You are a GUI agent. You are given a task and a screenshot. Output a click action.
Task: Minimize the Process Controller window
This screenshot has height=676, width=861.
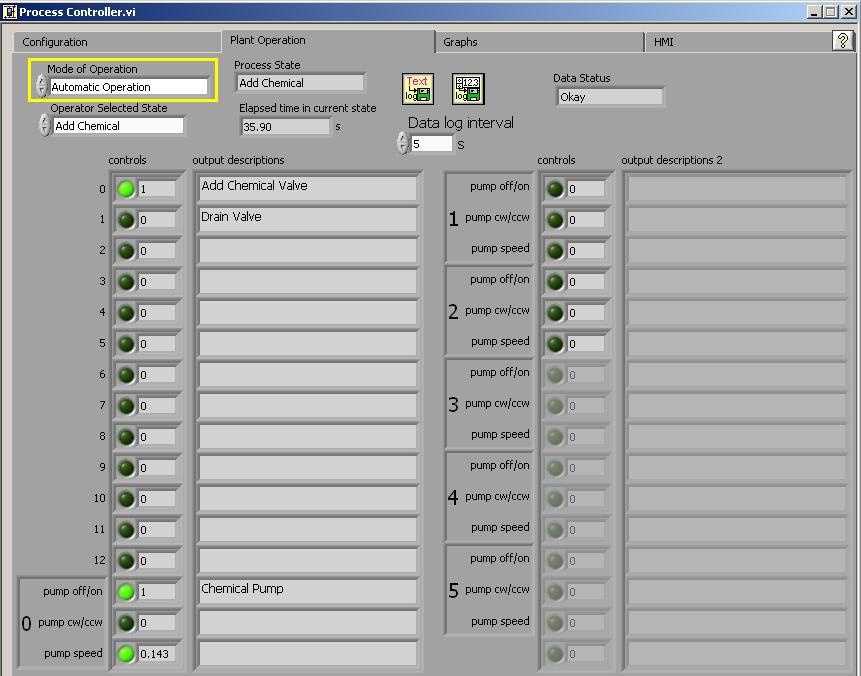click(814, 12)
